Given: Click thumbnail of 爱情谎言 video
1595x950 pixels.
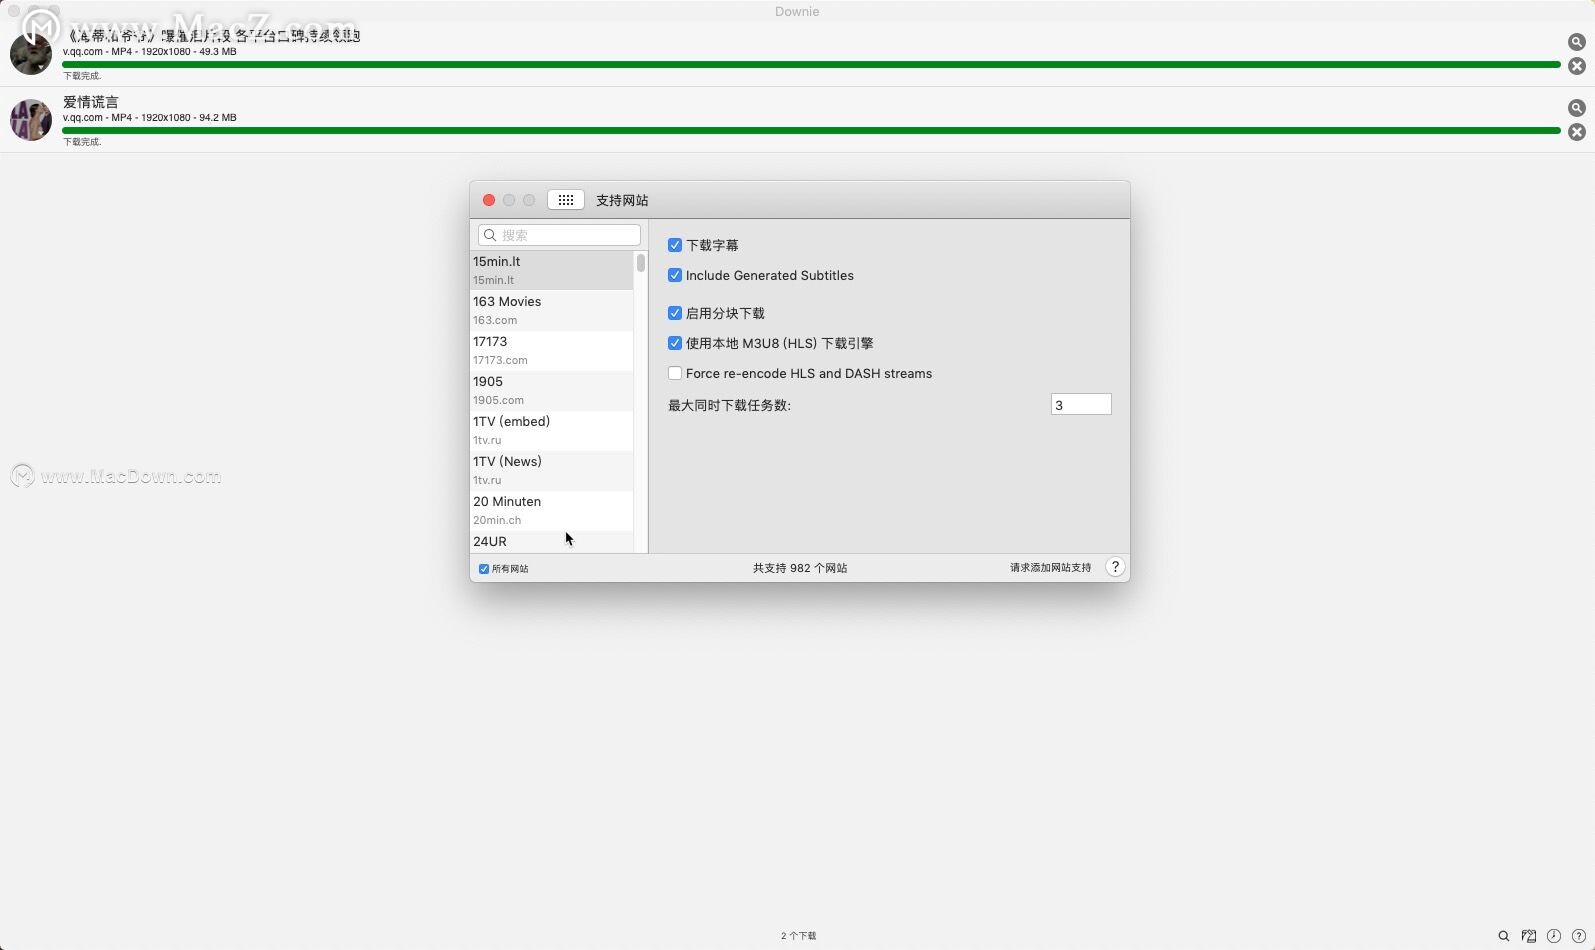Looking at the screenshot, I should click(x=31, y=120).
